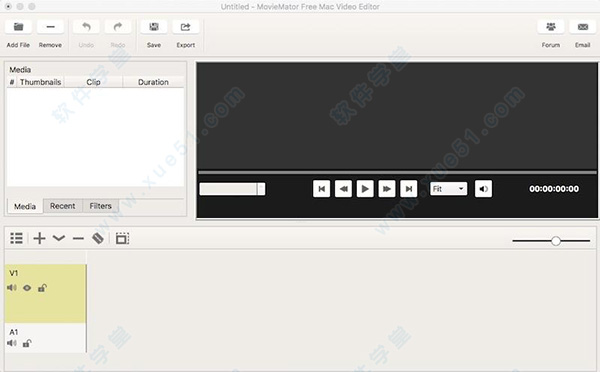Screen dimensions: 600x372
Task: Skip to end of the video
Action: tap(409, 189)
